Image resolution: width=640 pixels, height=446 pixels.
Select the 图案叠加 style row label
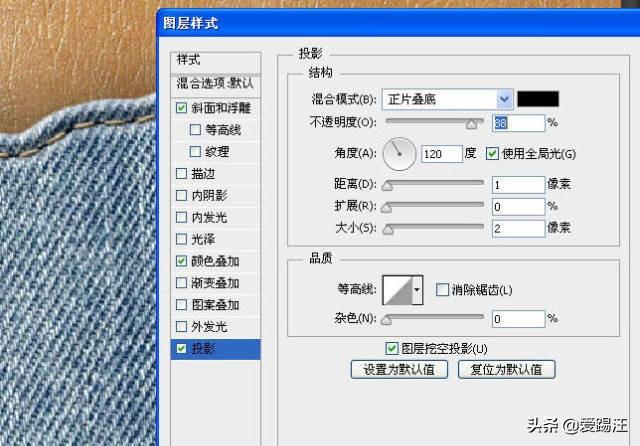pyautogui.click(x=215, y=305)
